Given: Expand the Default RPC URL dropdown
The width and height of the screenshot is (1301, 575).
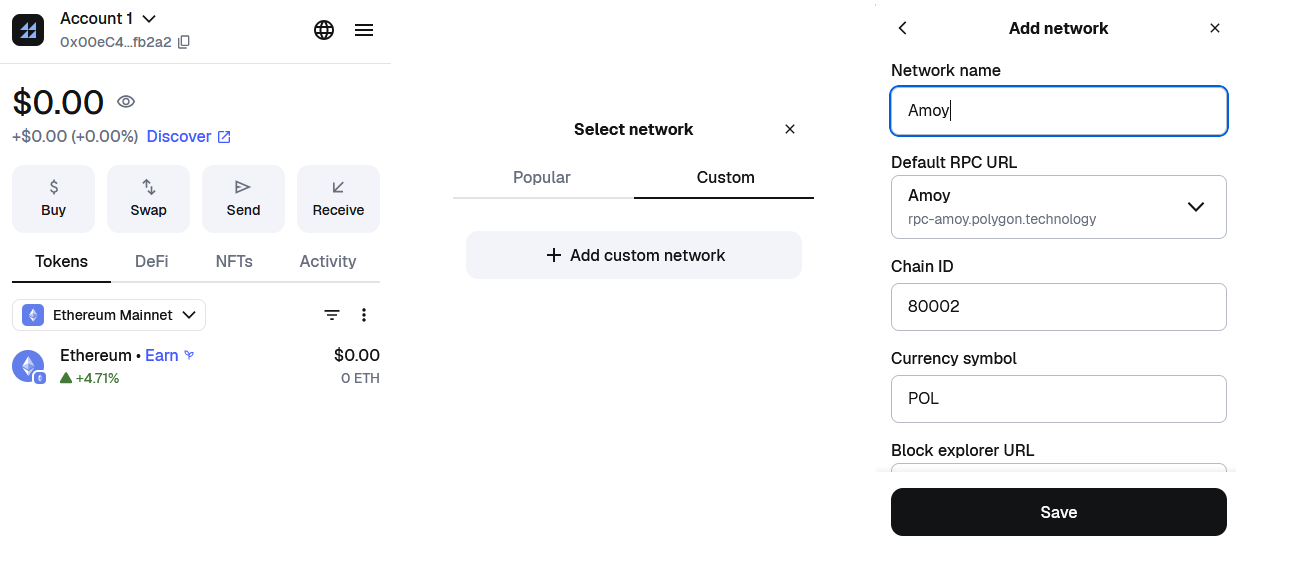Looking at the screenshot, I should point(1195,207).
